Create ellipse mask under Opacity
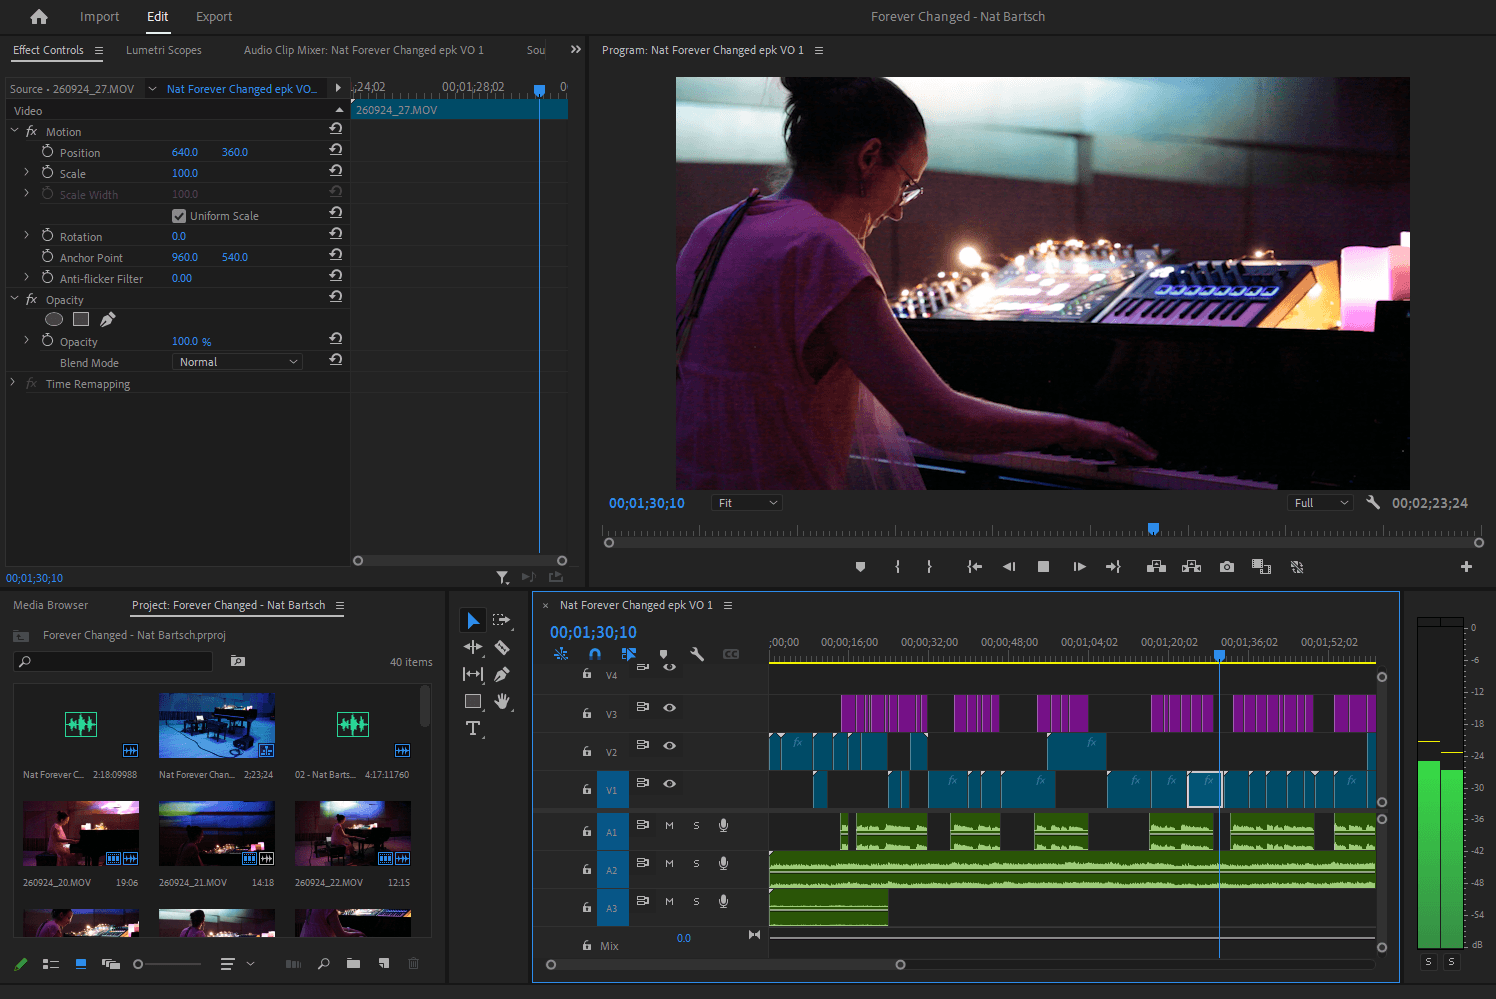 54,320
